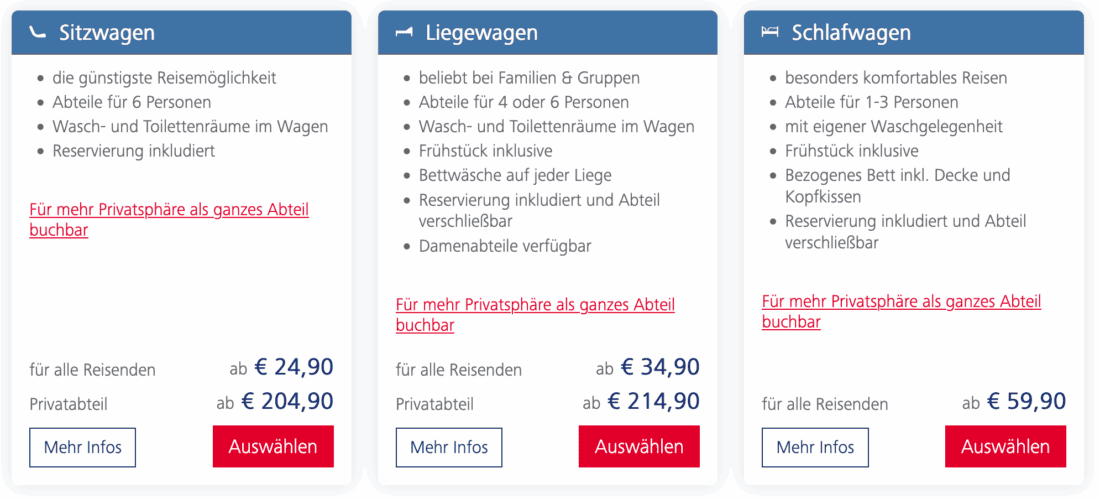Screen dimensions: 1100x499
Task: Click the € 214,90 Privatabteil price
Action: tap(653, 402)
